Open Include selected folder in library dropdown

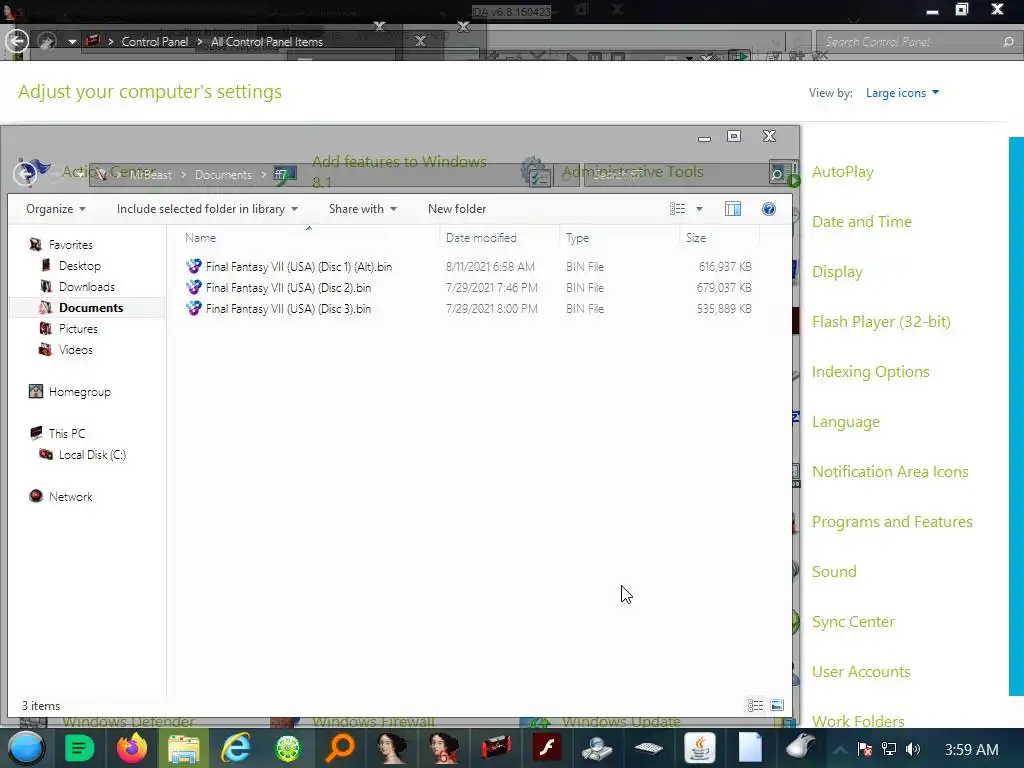click(207, 209)
